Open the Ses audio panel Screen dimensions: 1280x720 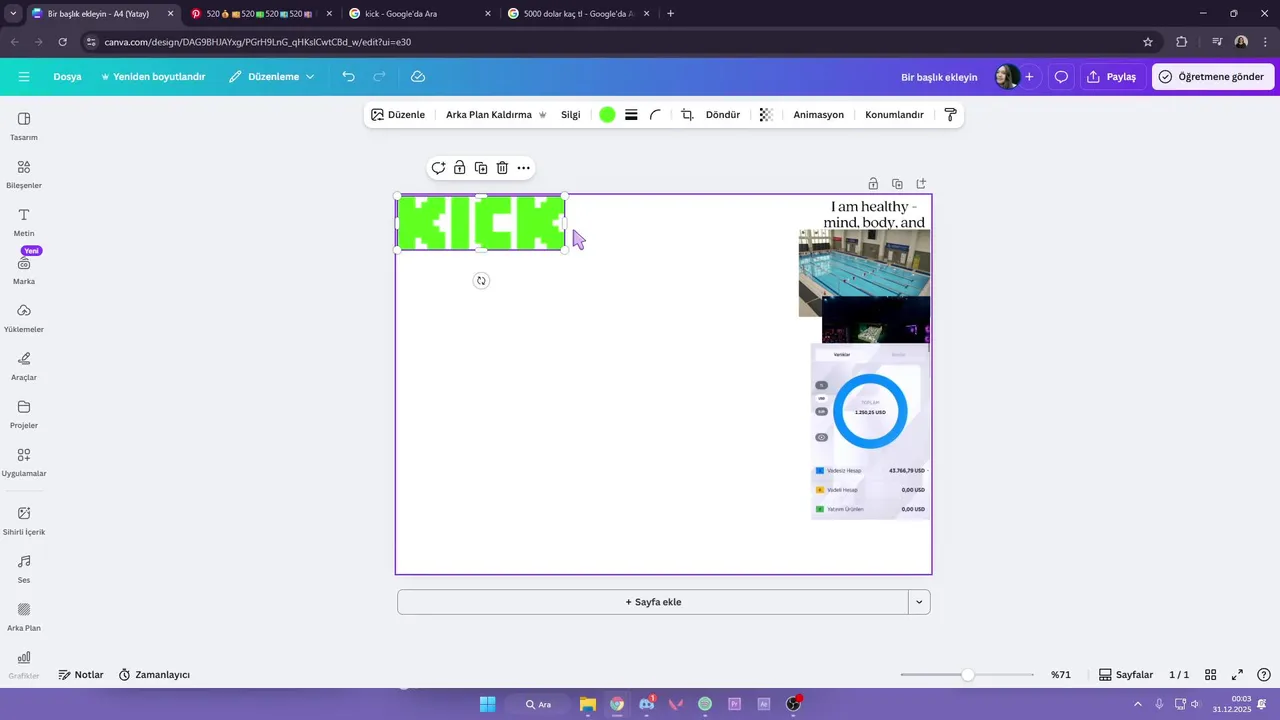(24, 568)
